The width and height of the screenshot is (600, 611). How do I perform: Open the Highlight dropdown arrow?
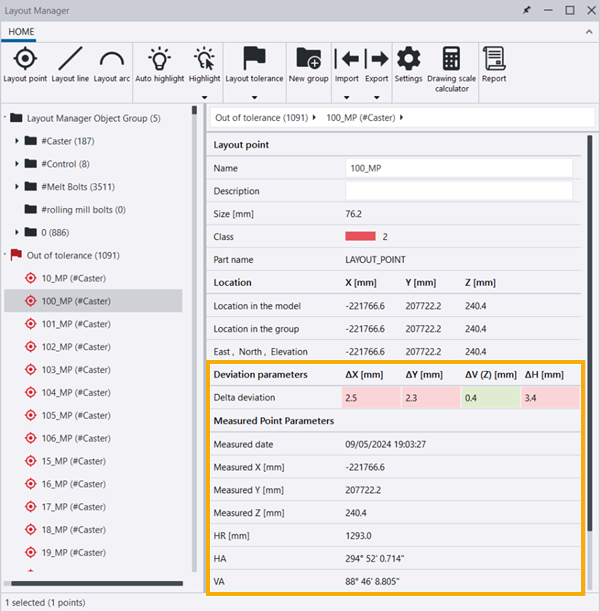pos(205,98)
